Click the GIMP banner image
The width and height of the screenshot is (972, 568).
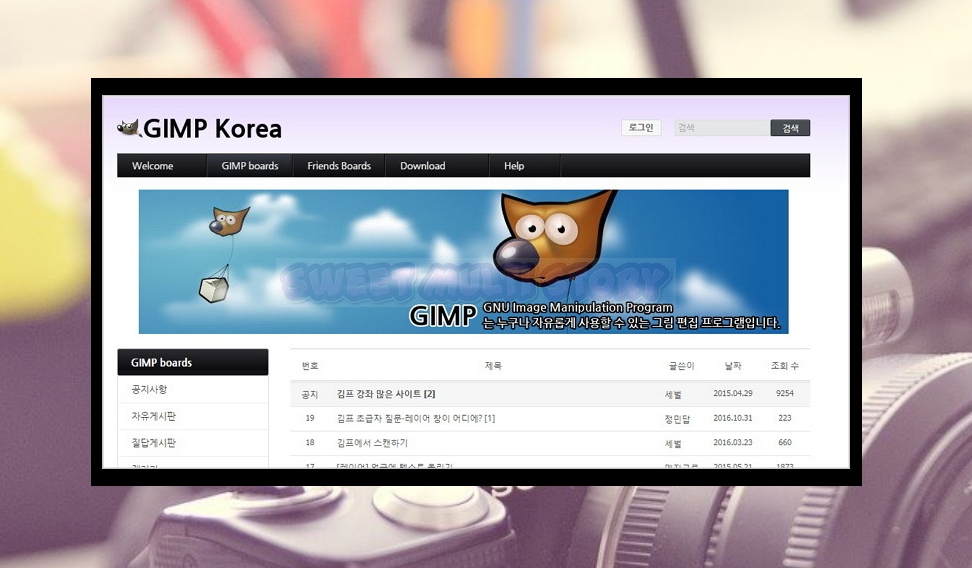(464, 262)
